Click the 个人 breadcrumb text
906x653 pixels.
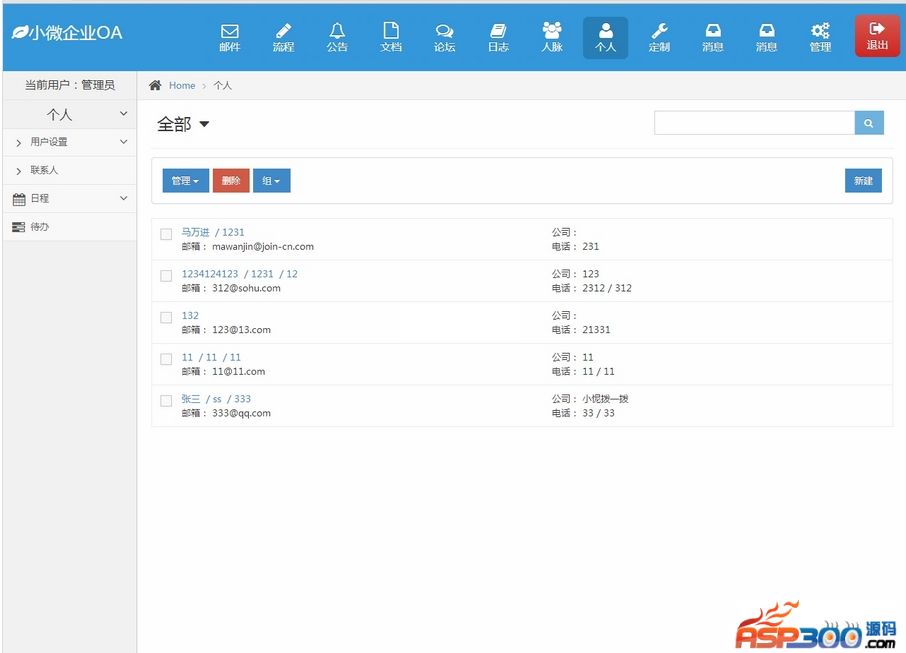point(222,86)
